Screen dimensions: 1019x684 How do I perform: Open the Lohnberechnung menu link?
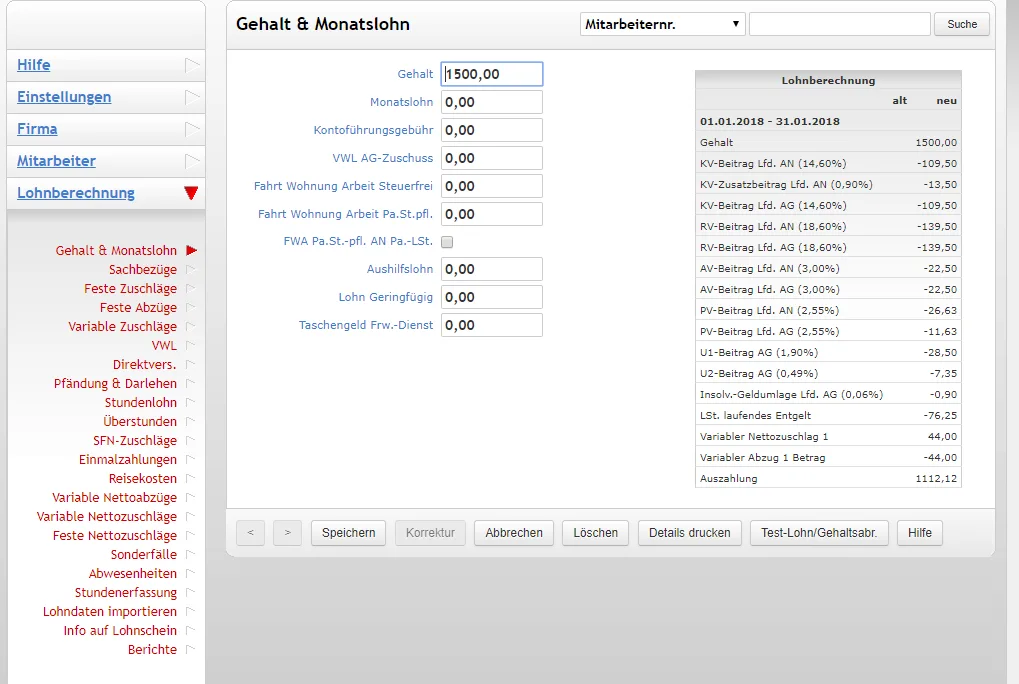pyautogui.click(x=76, y=193)
